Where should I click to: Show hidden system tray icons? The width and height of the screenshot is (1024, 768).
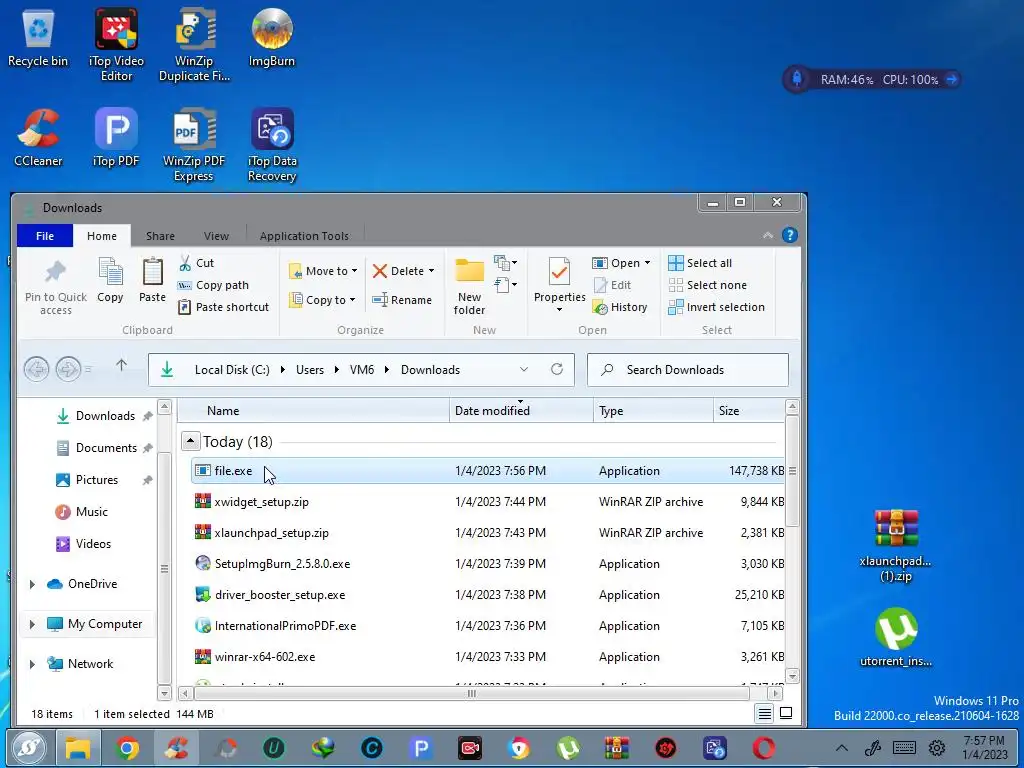tap(842, 748)
